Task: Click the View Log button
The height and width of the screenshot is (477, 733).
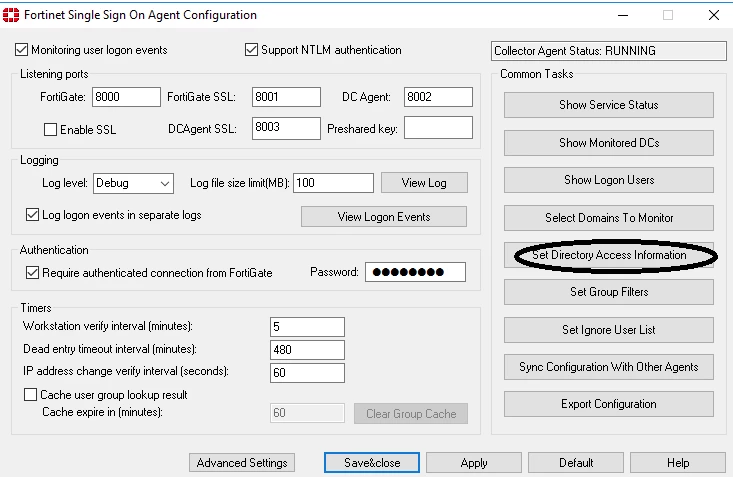Action: tap(424, 183)
